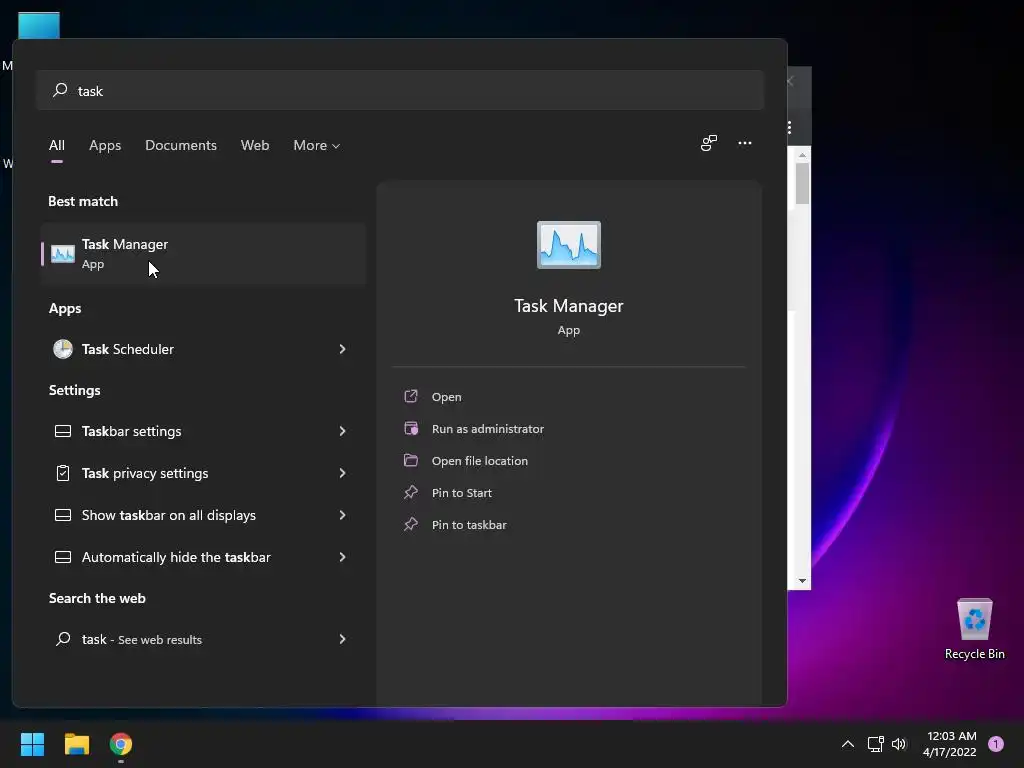Click the web search magnifier icon
This screenshot has width=1024, height=768.
coord(63,639)
